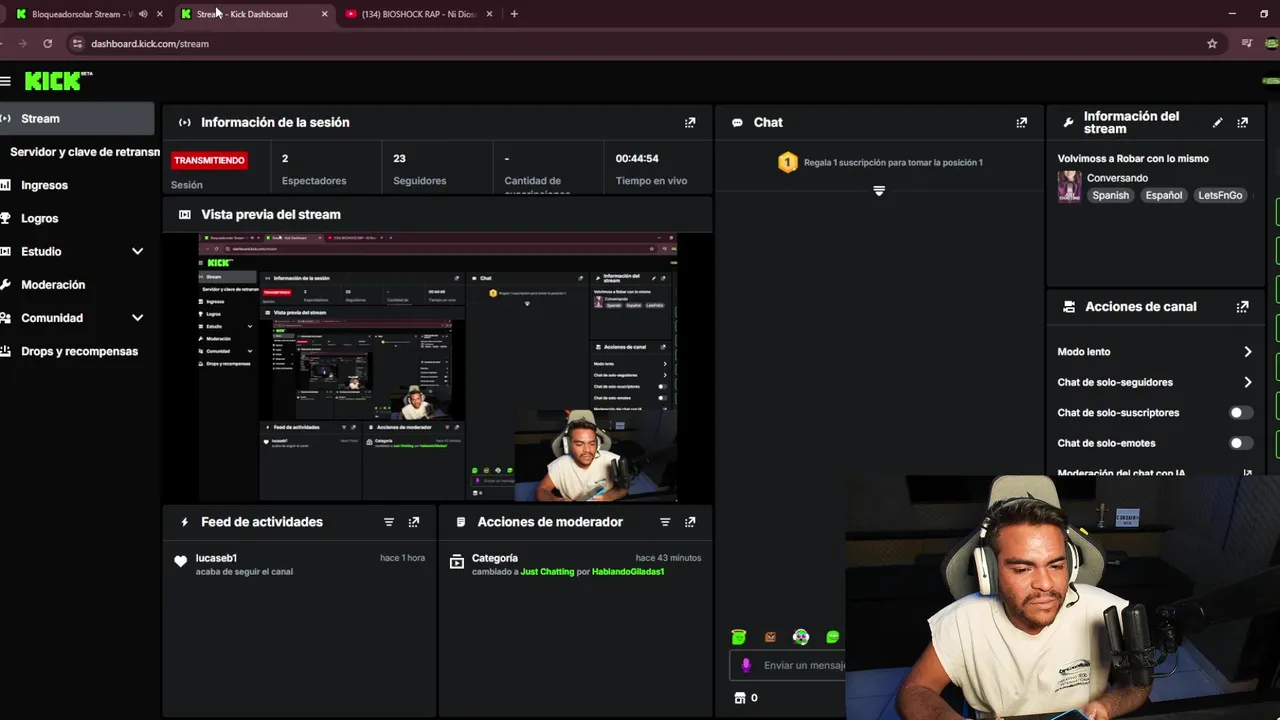Select Stream in the sidebar
Image resolution: width=1280 pixels, height=720 pixels.
coord(77,118)
